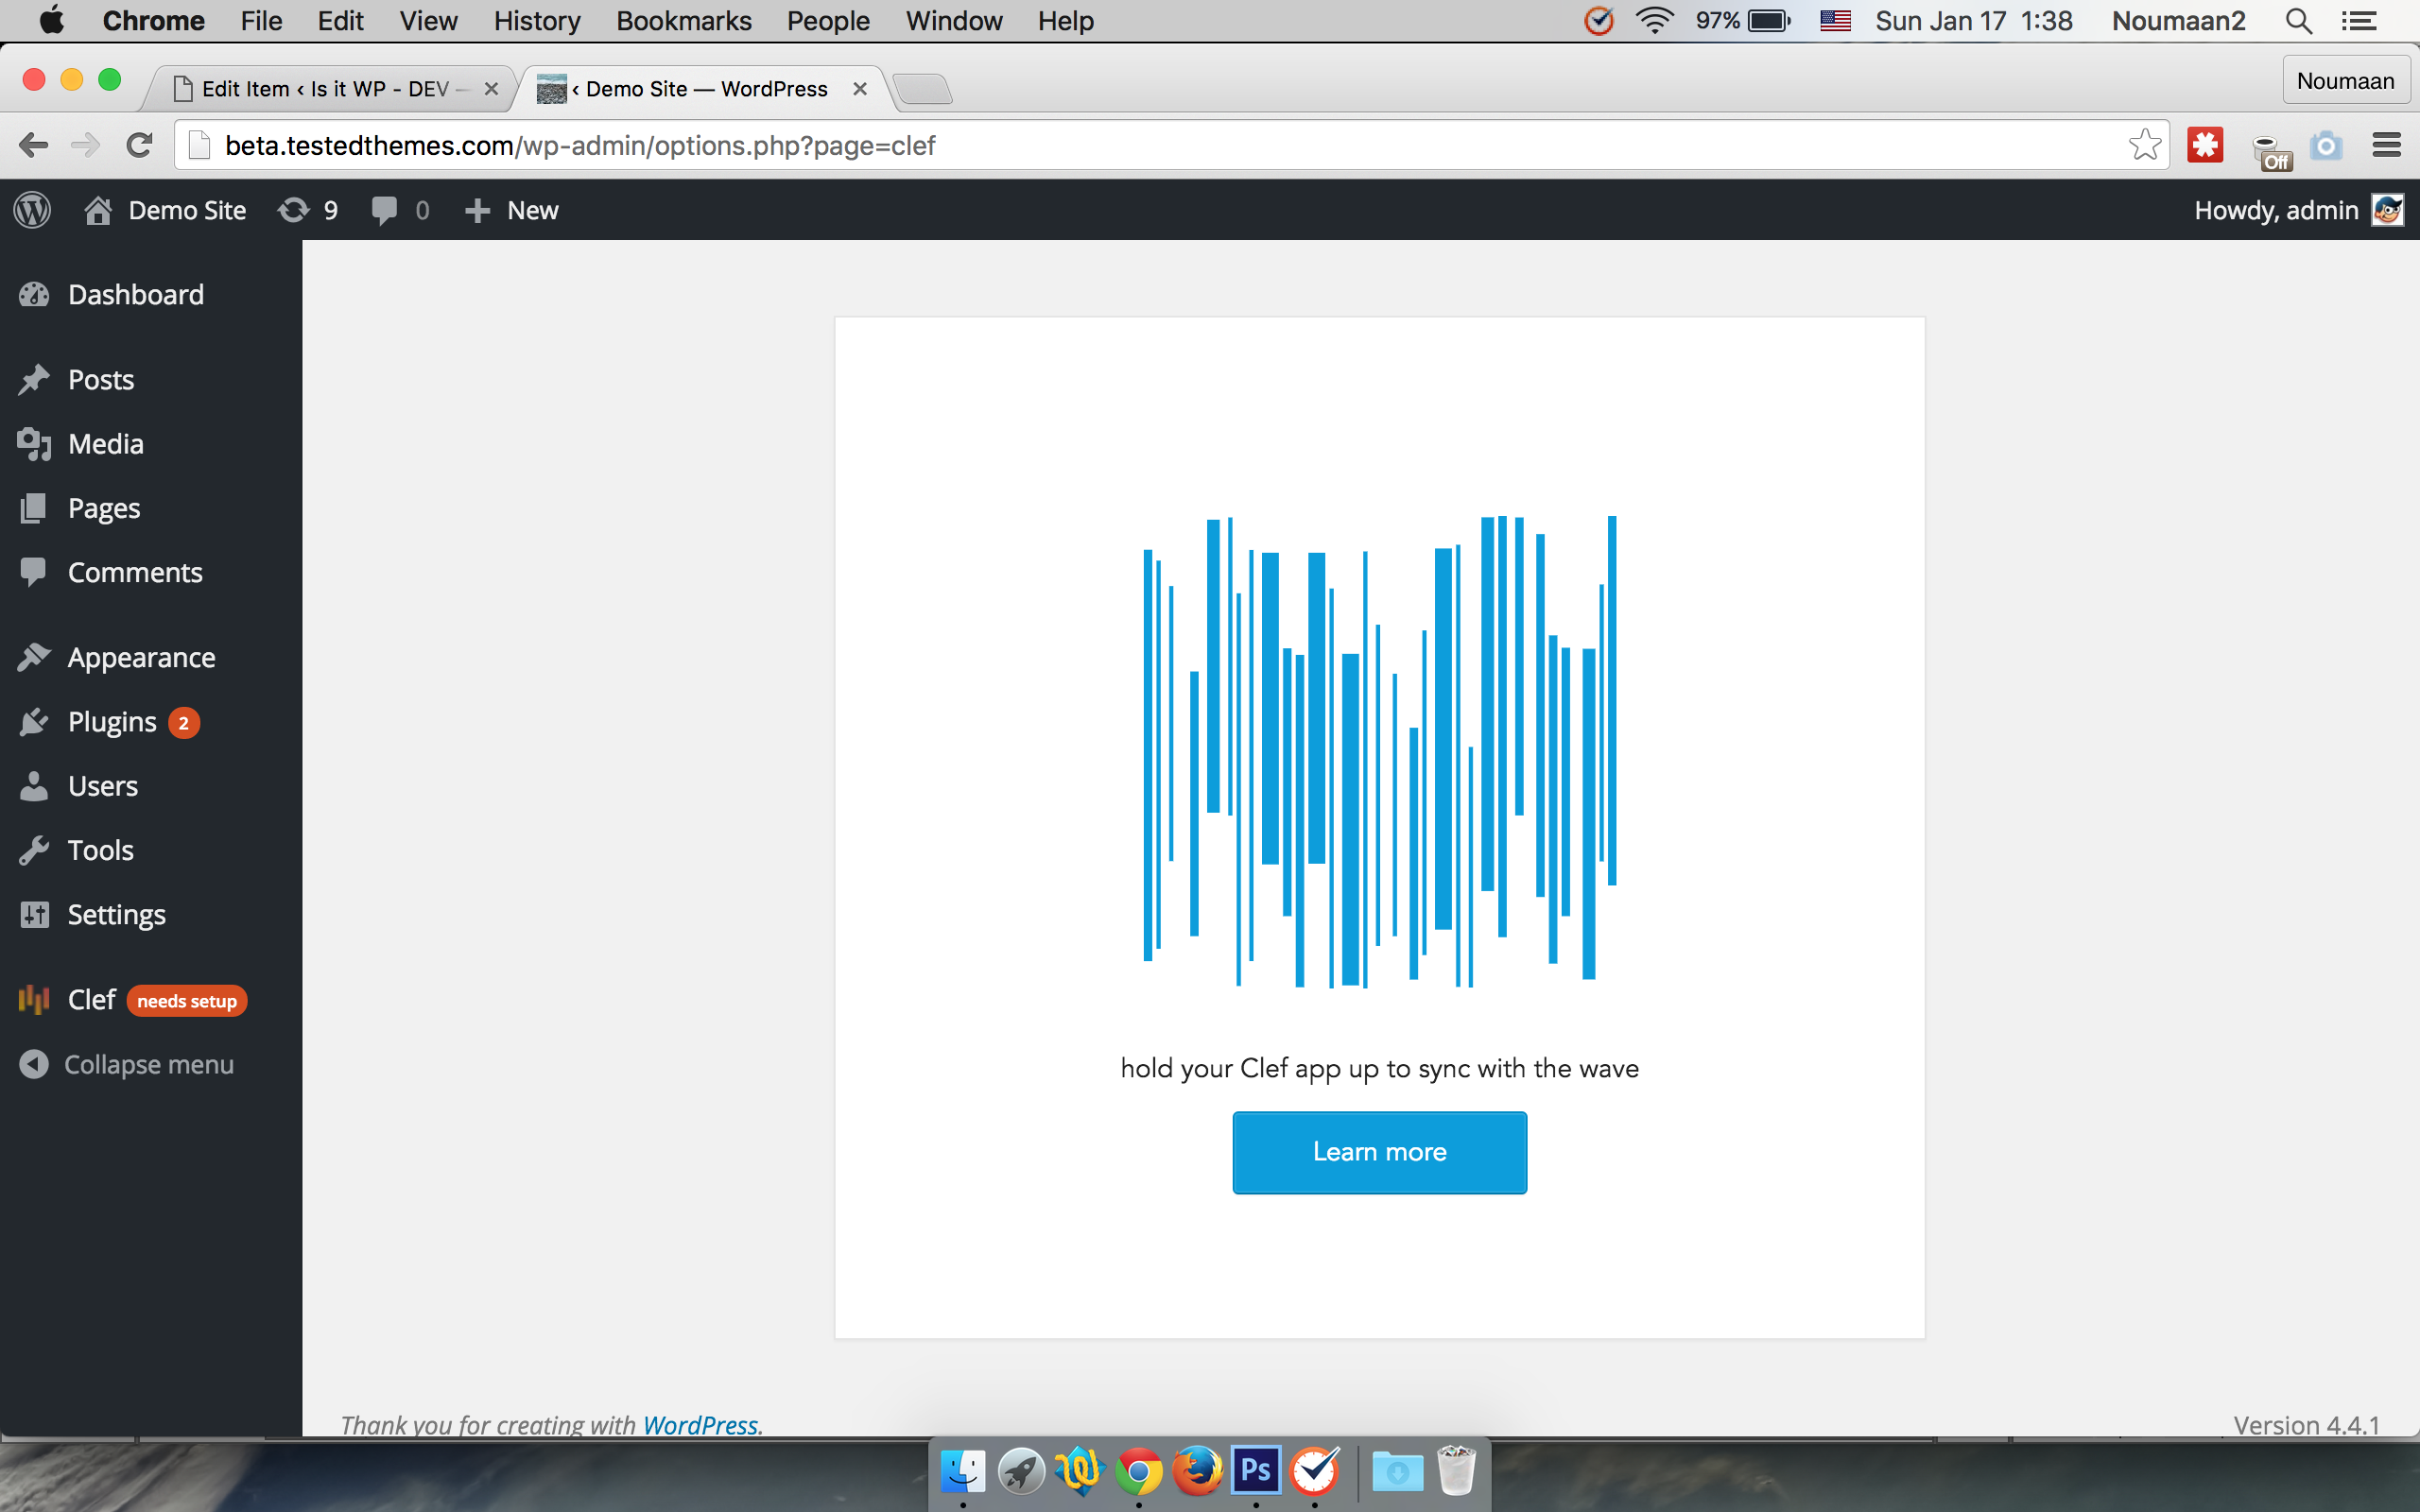Collapse the admin sidebar menu
This screenshot has width=2420, height=1512.
click(127, 1064)
